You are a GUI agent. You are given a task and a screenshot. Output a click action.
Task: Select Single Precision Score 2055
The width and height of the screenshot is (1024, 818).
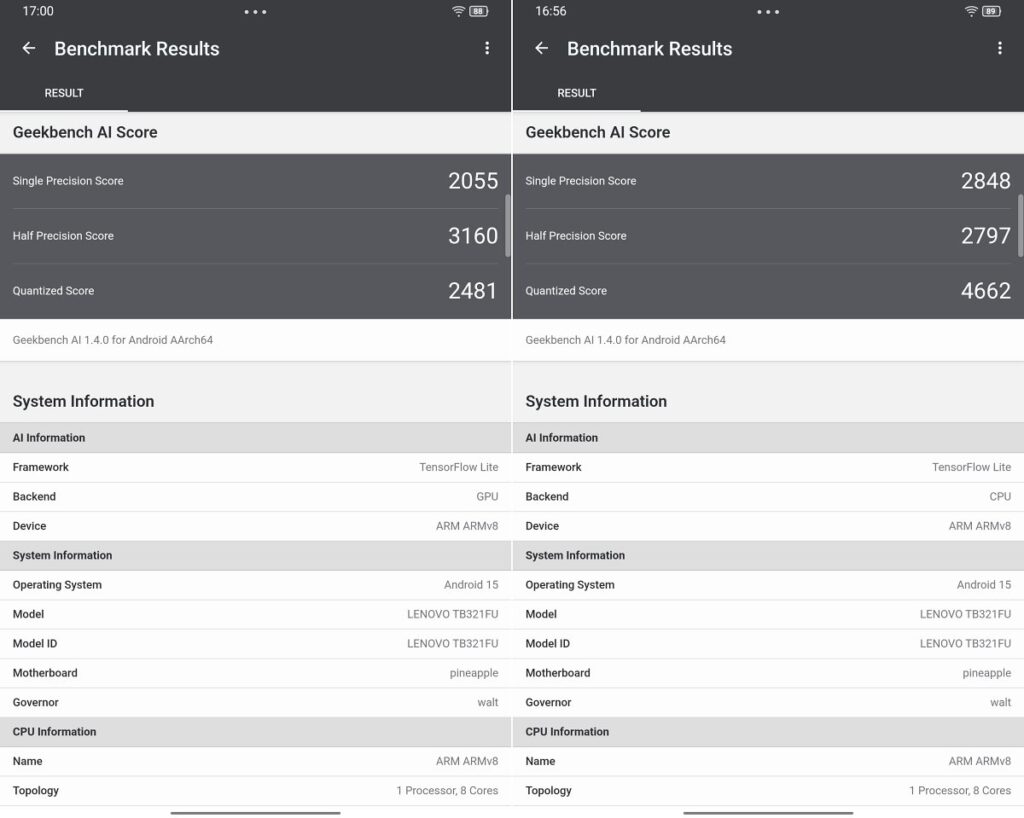coord(255,181)
